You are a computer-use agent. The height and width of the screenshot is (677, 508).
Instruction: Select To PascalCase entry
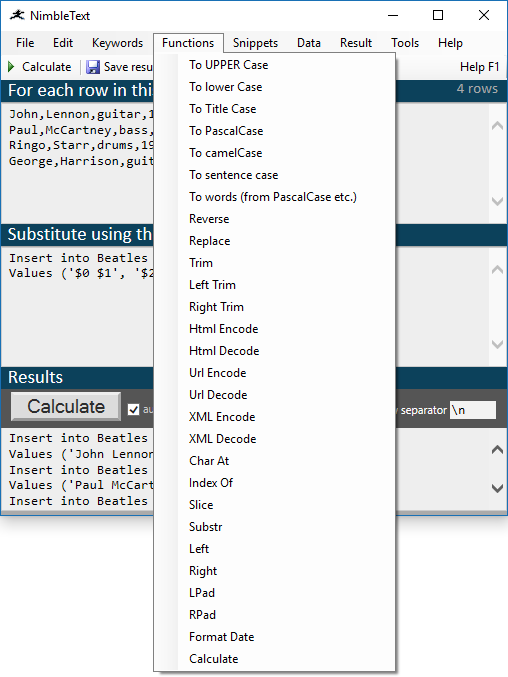(x=275, y=131)
